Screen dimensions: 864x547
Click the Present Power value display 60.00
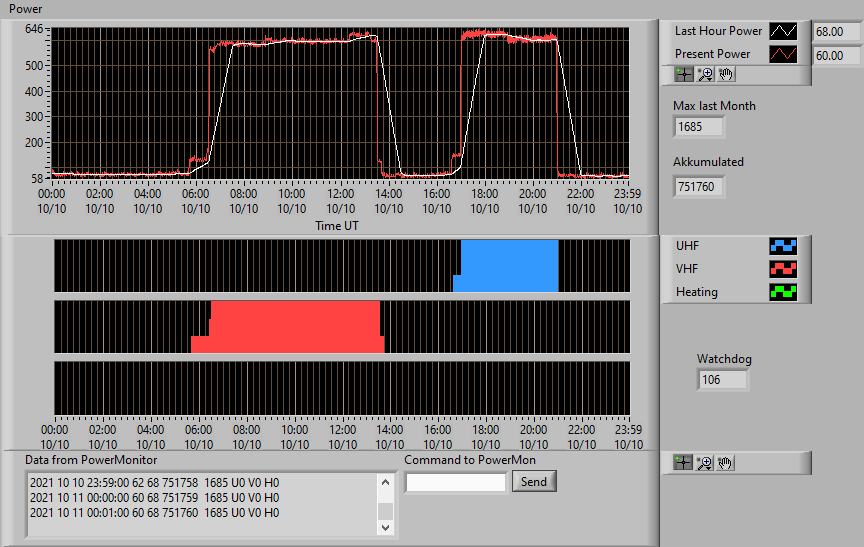click(836, 56)
